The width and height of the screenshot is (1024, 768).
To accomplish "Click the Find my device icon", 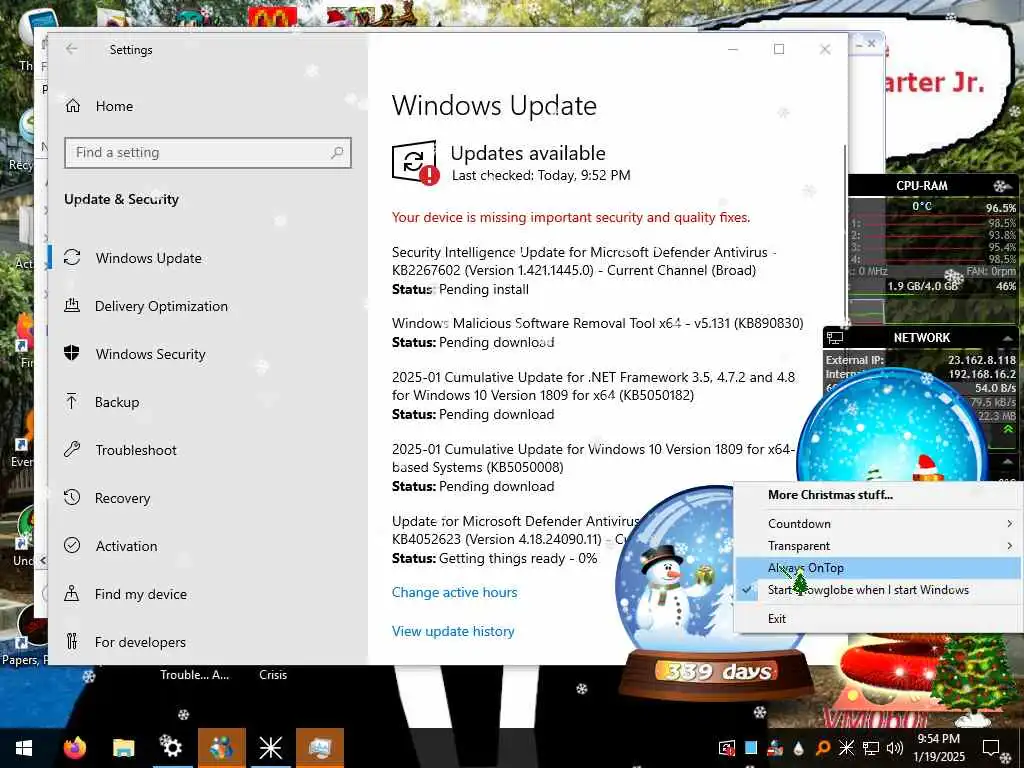I will pyautogui.click(x=72, y=594).
